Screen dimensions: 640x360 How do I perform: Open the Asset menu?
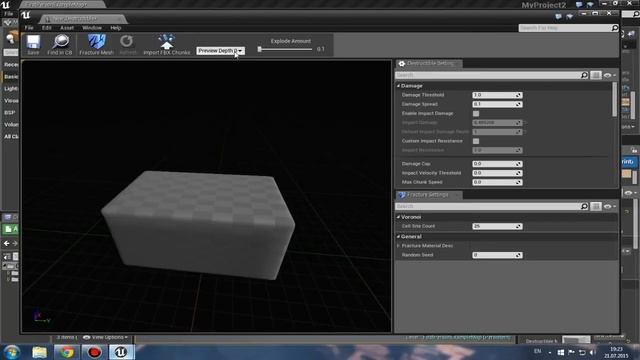[67, 28]
